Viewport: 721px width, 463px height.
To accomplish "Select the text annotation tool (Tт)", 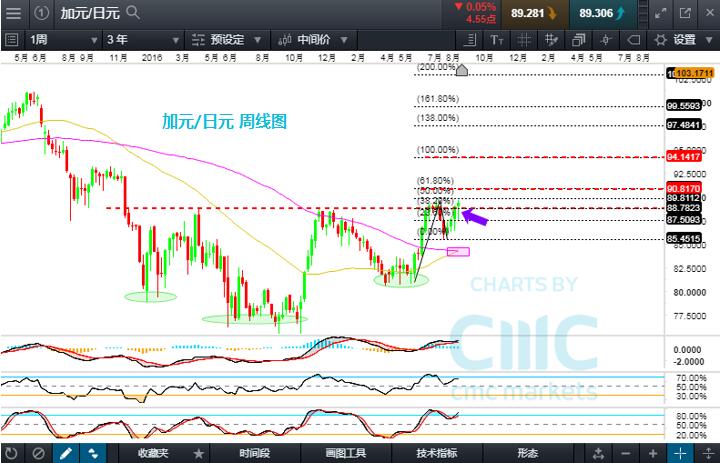I will point(497,40).
